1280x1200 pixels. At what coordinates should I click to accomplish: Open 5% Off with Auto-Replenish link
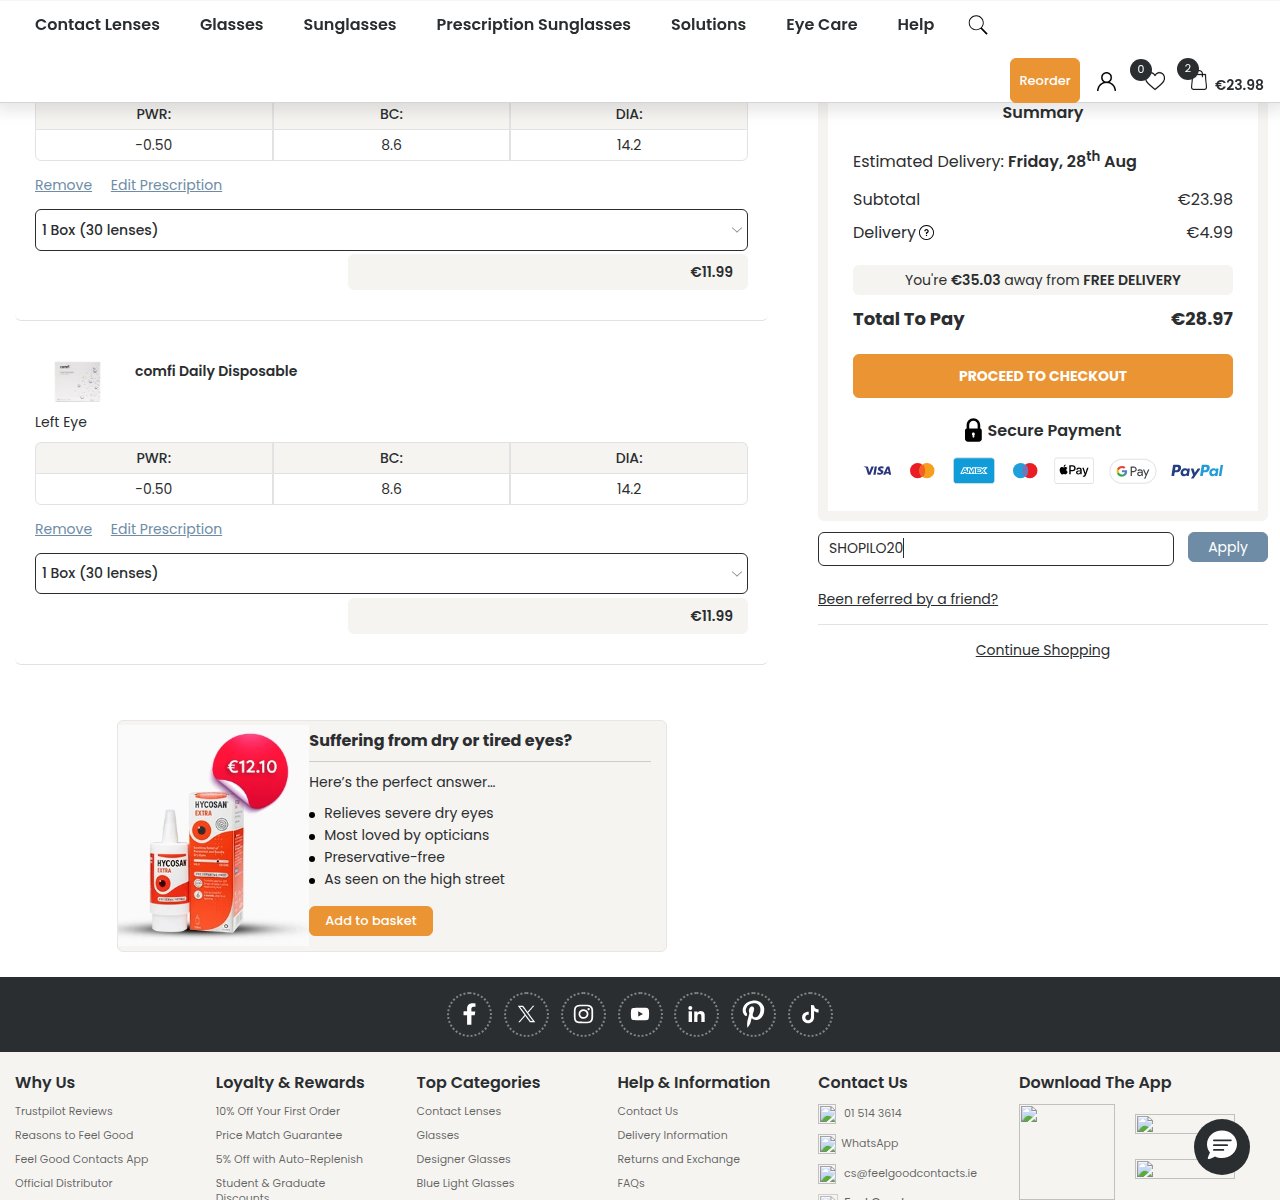[x=289, y=1159]
